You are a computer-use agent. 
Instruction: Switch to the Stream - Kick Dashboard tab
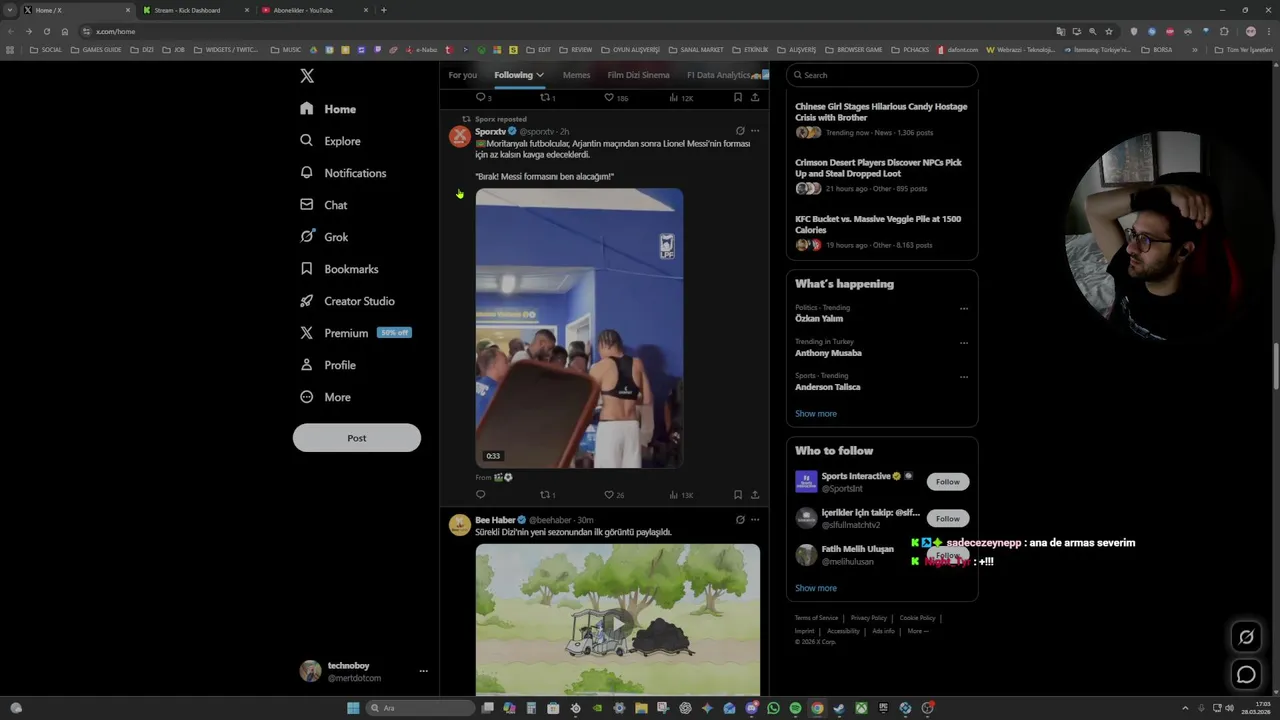click(x=196, y=10)
